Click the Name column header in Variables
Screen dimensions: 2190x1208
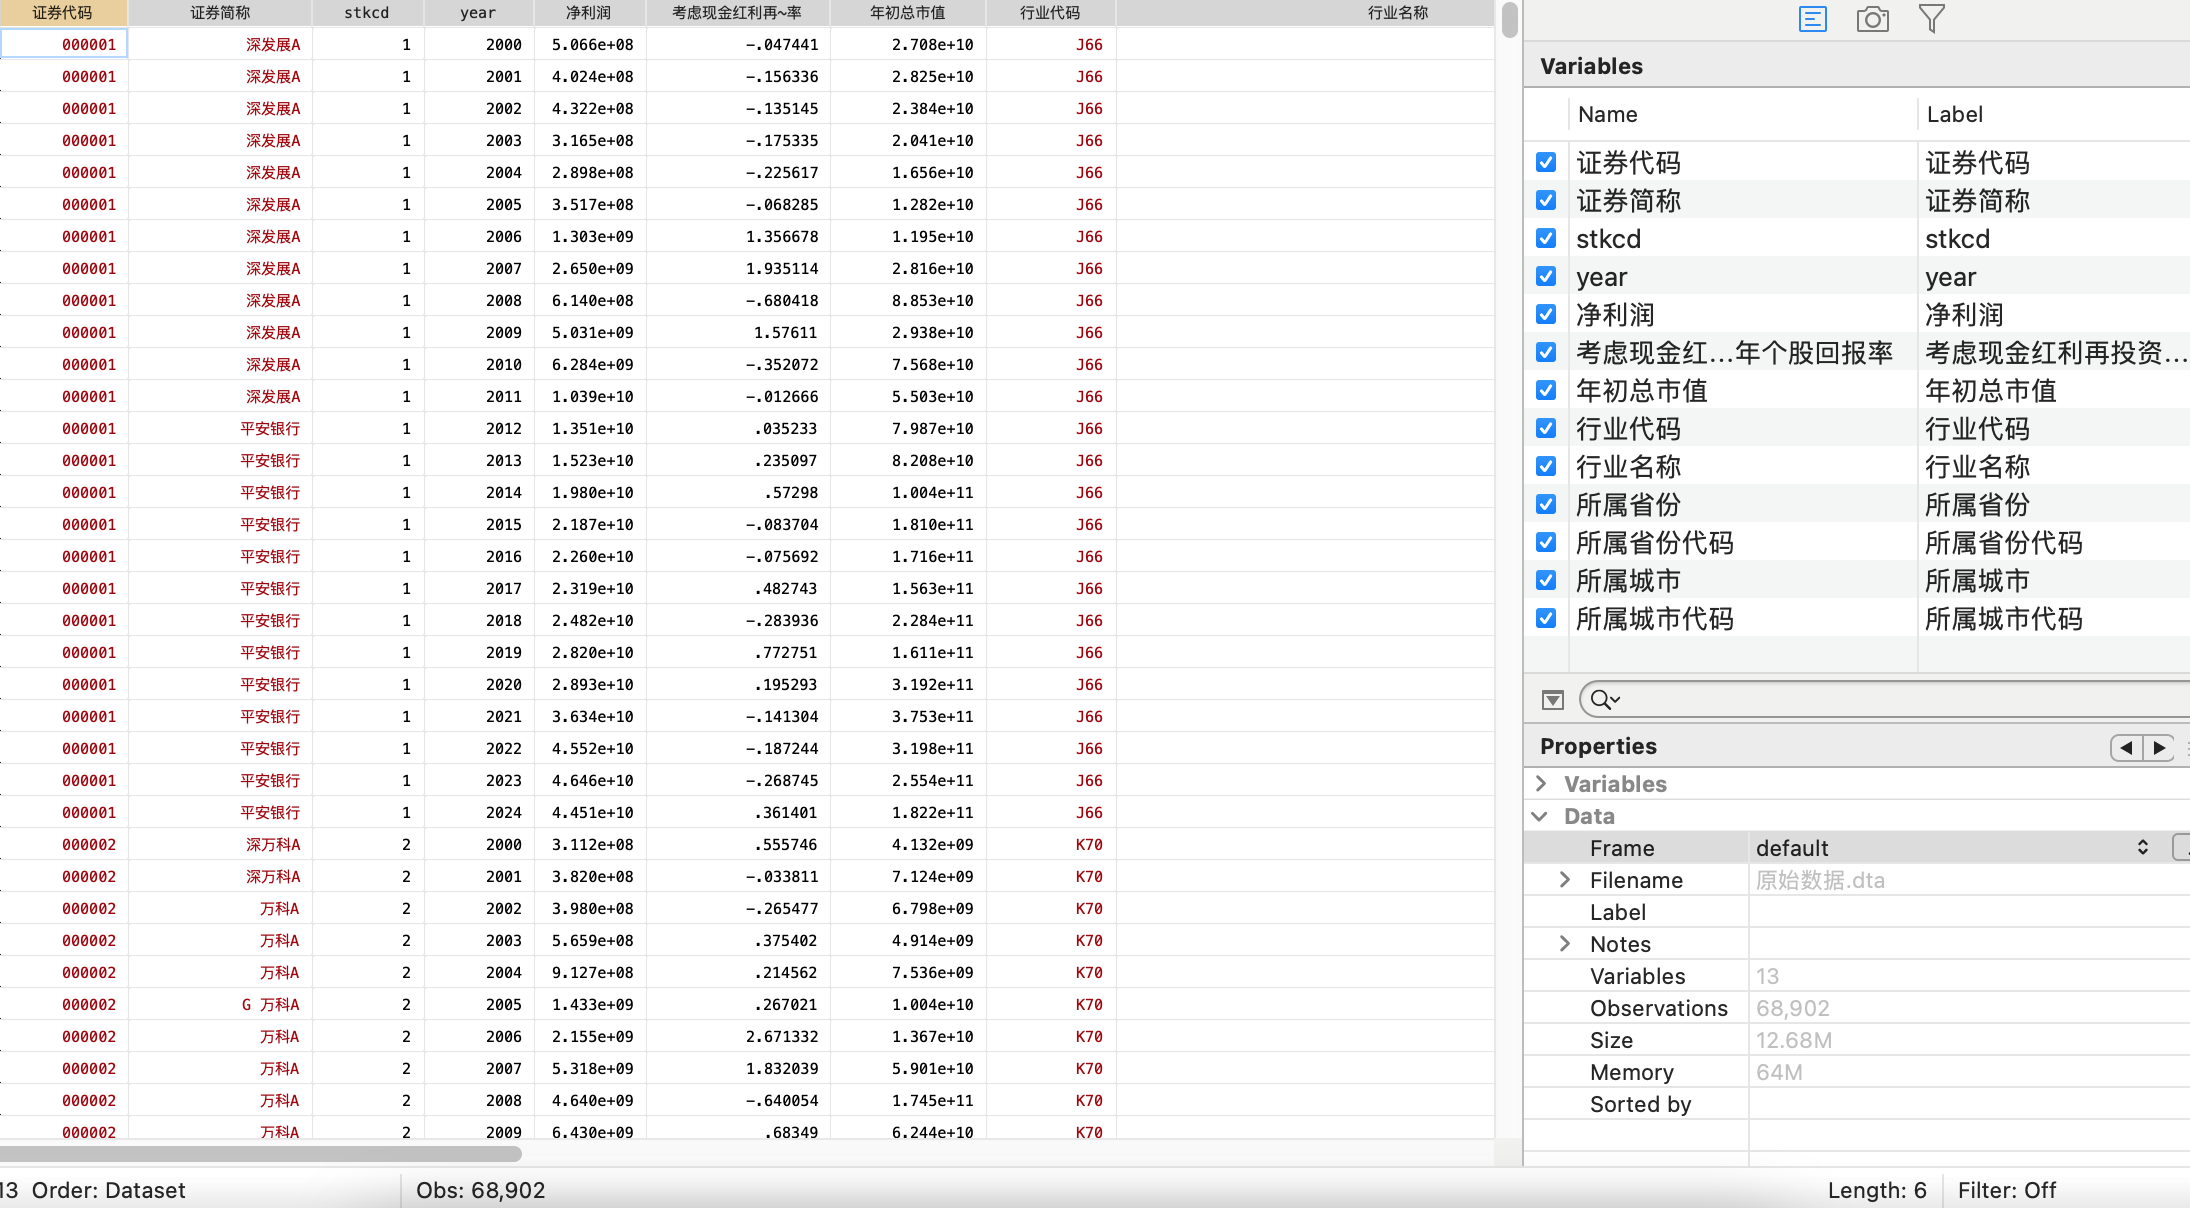click(x=1607, y=115)
